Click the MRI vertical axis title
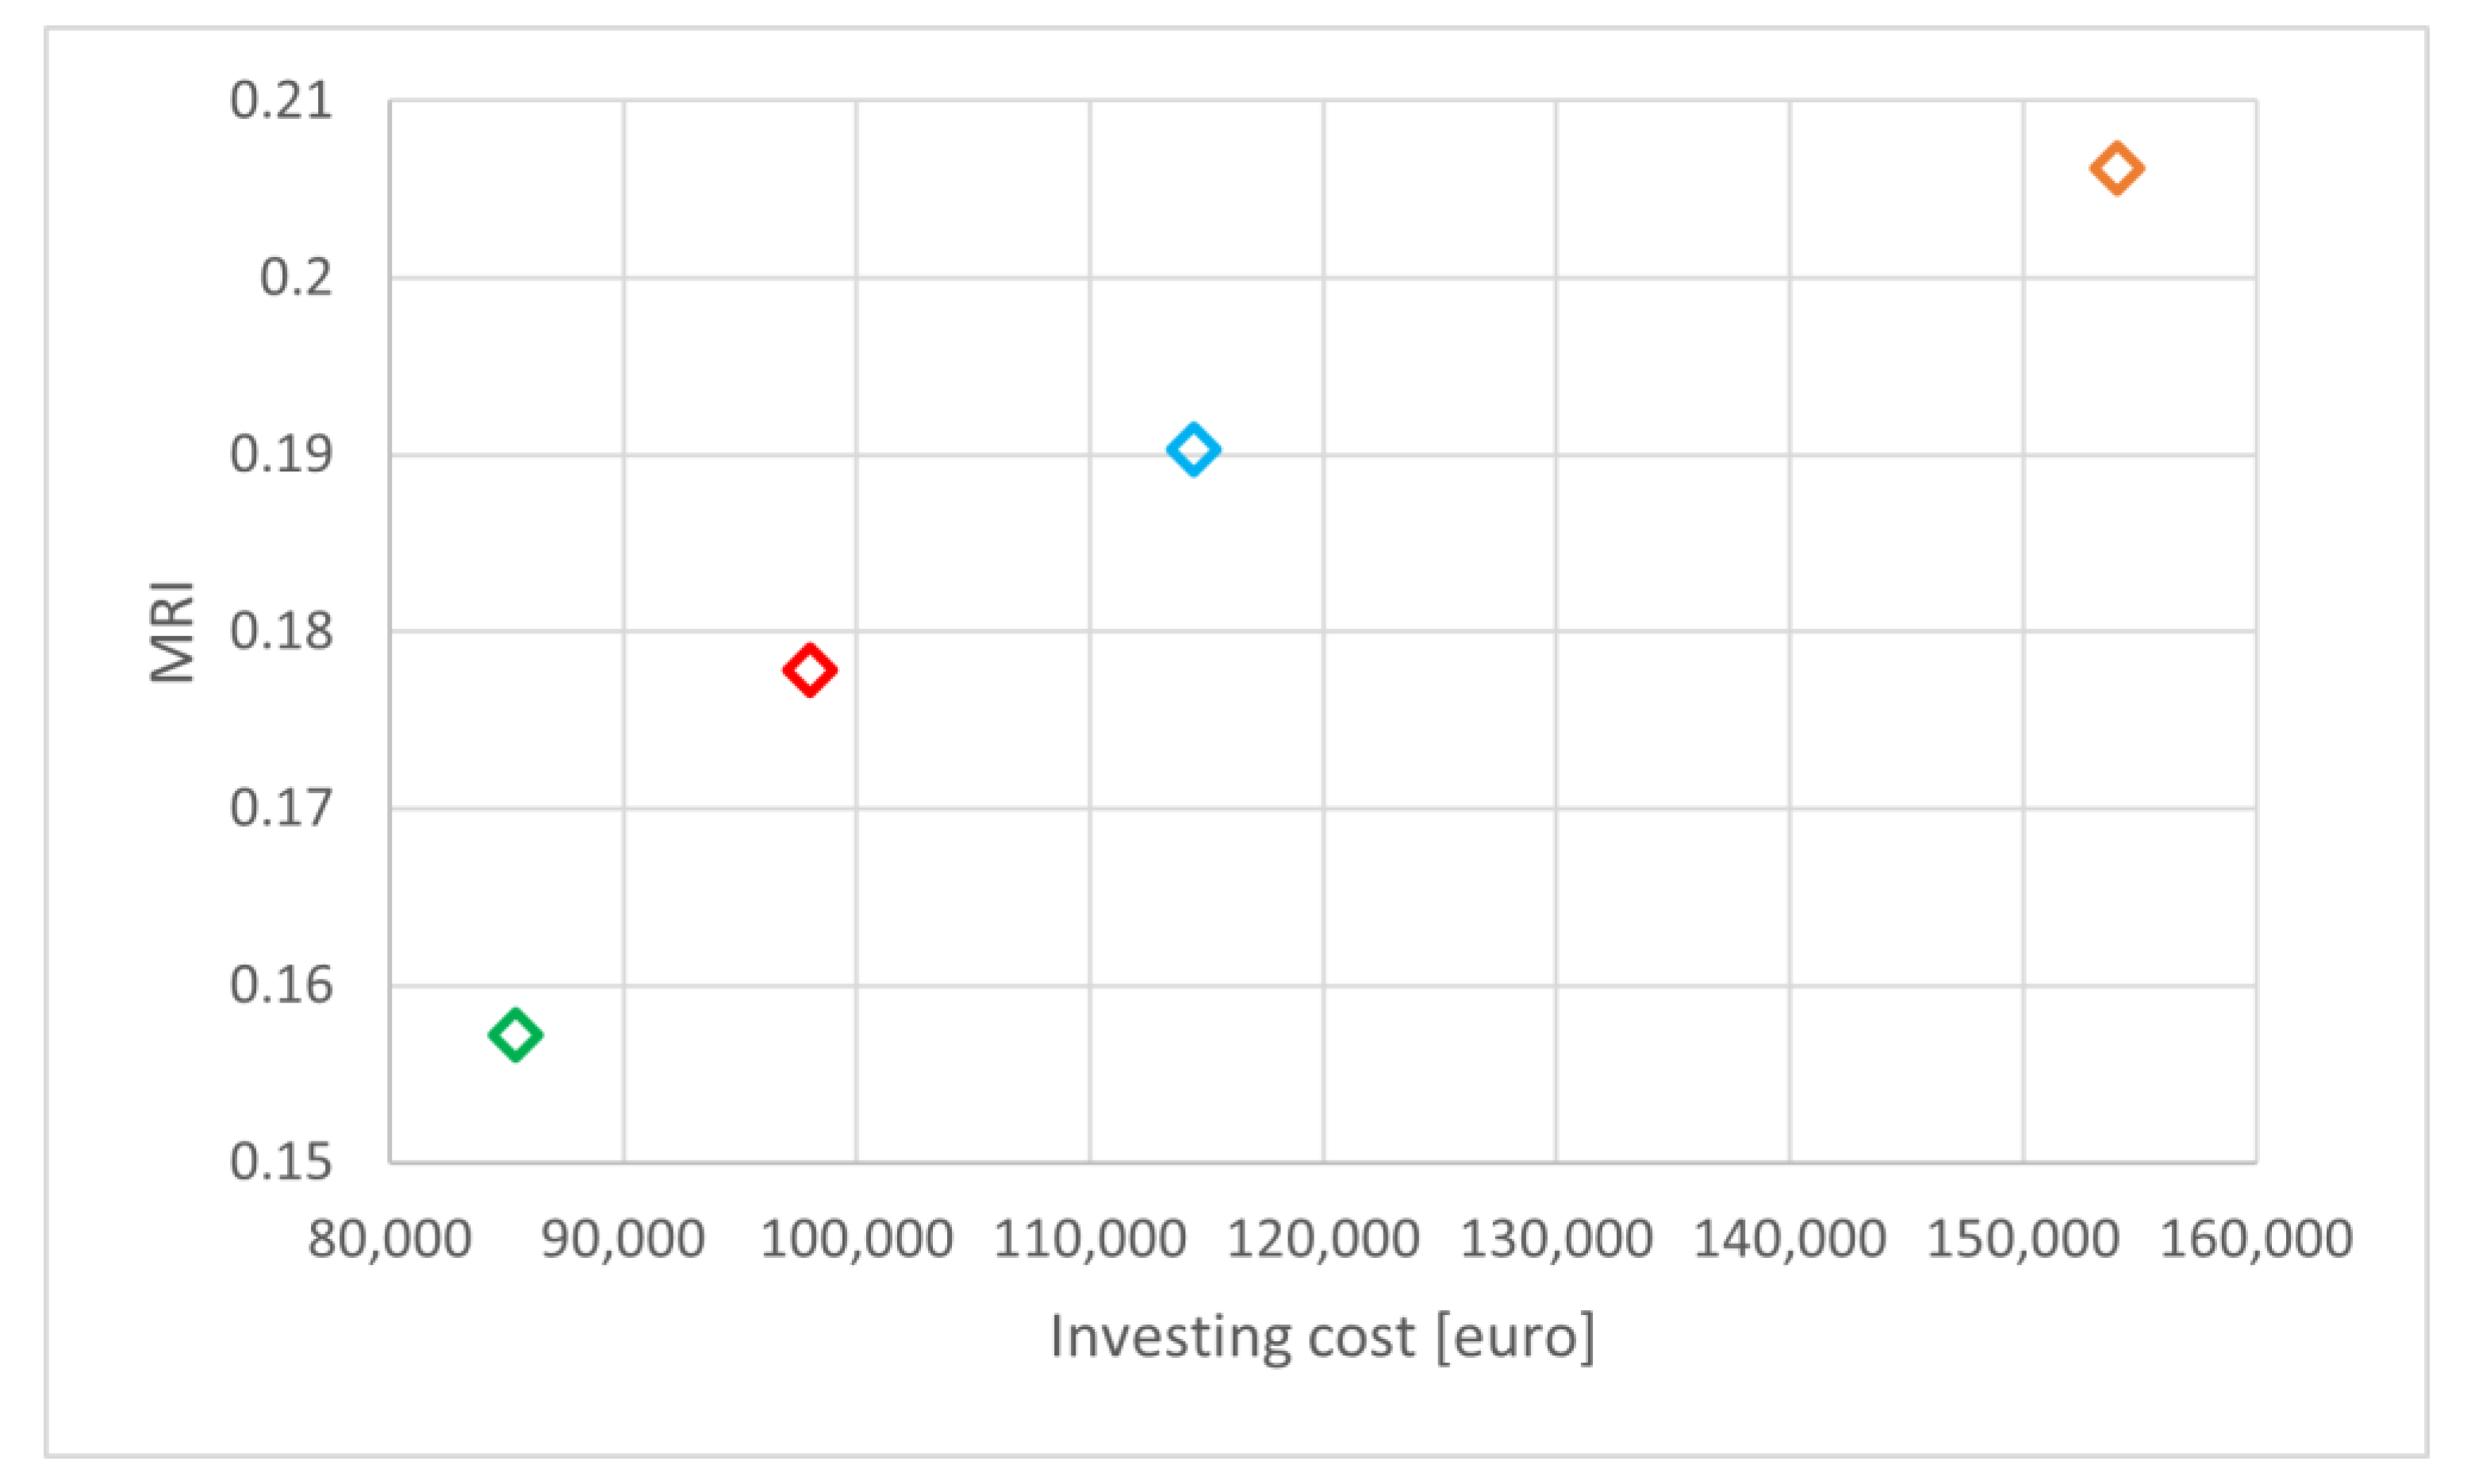2467x1484 pixels. (172, 632)
